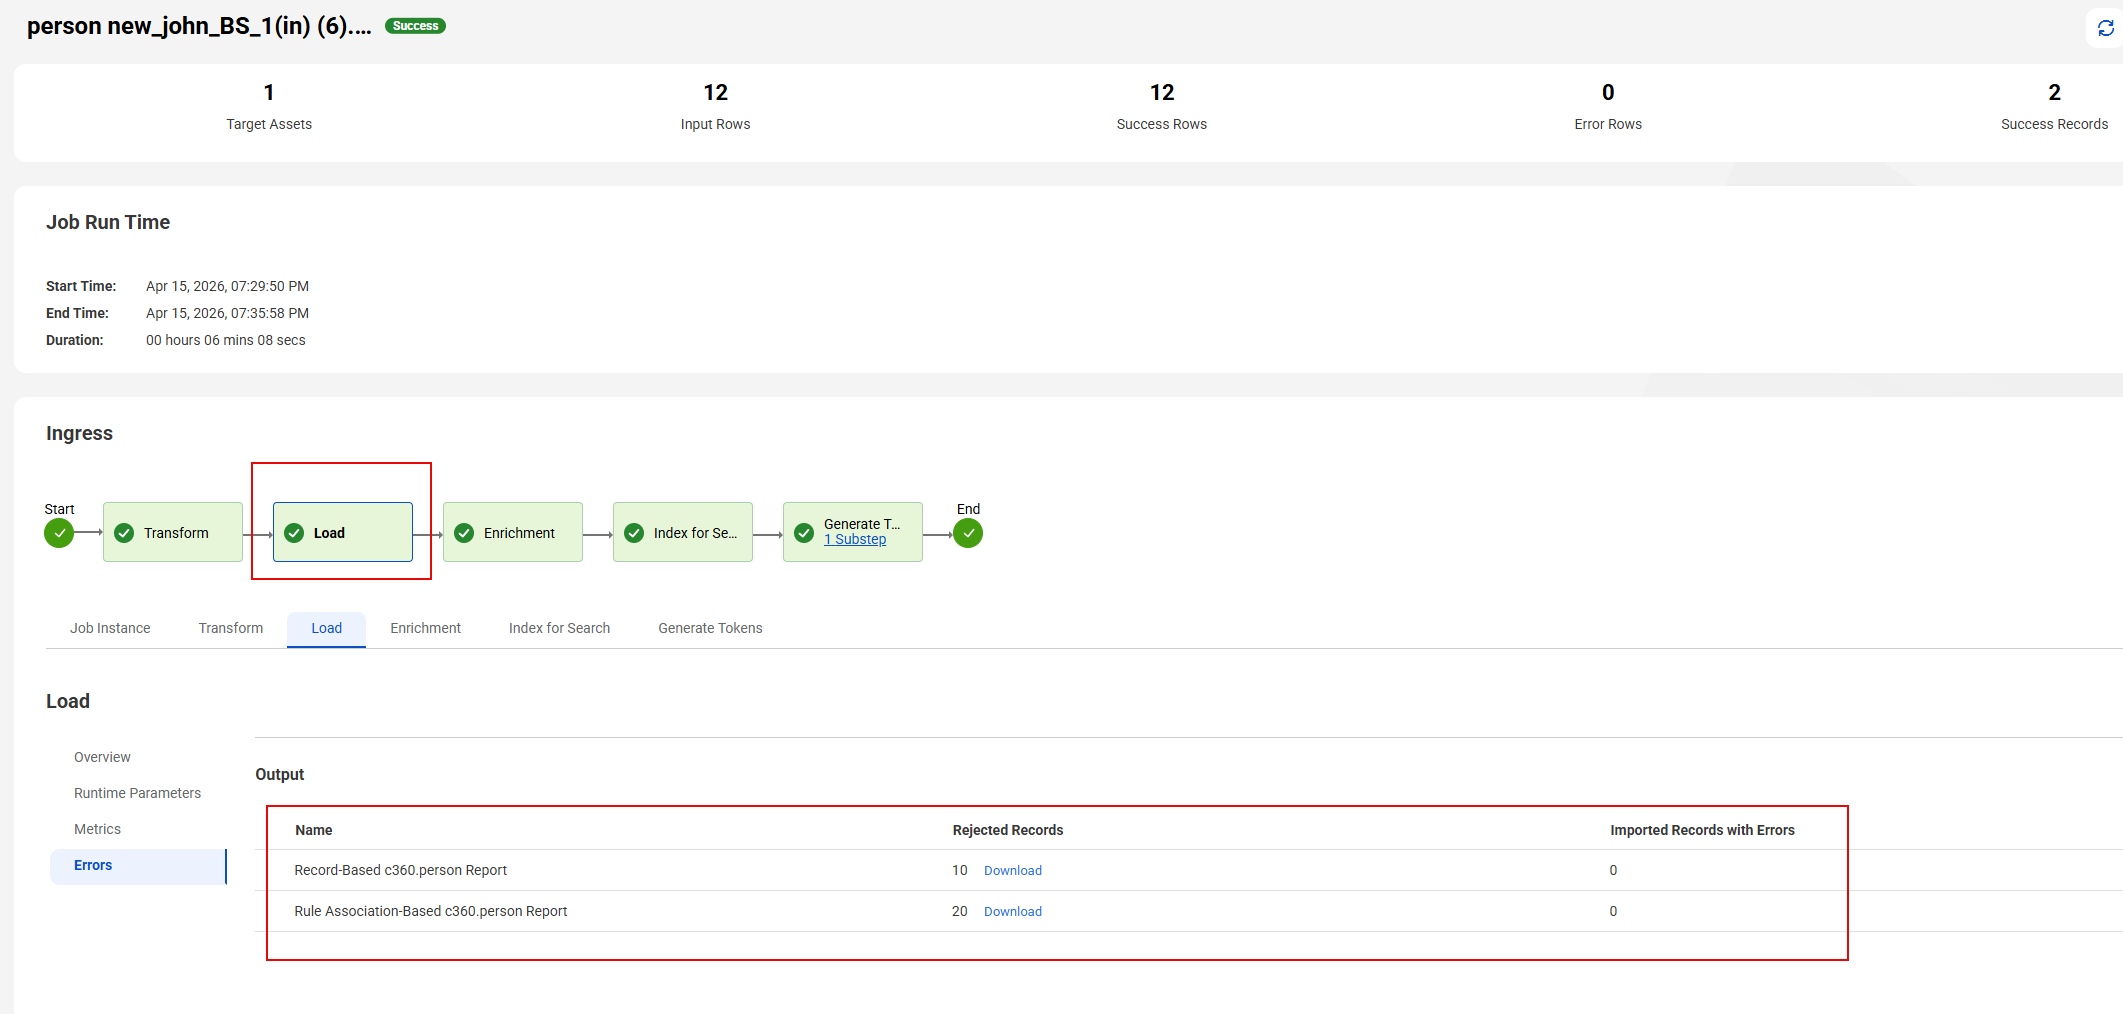Viewport: 2123px width, 1014px height.
Task: Select the Generate T... step box
Action: [853, 532]
